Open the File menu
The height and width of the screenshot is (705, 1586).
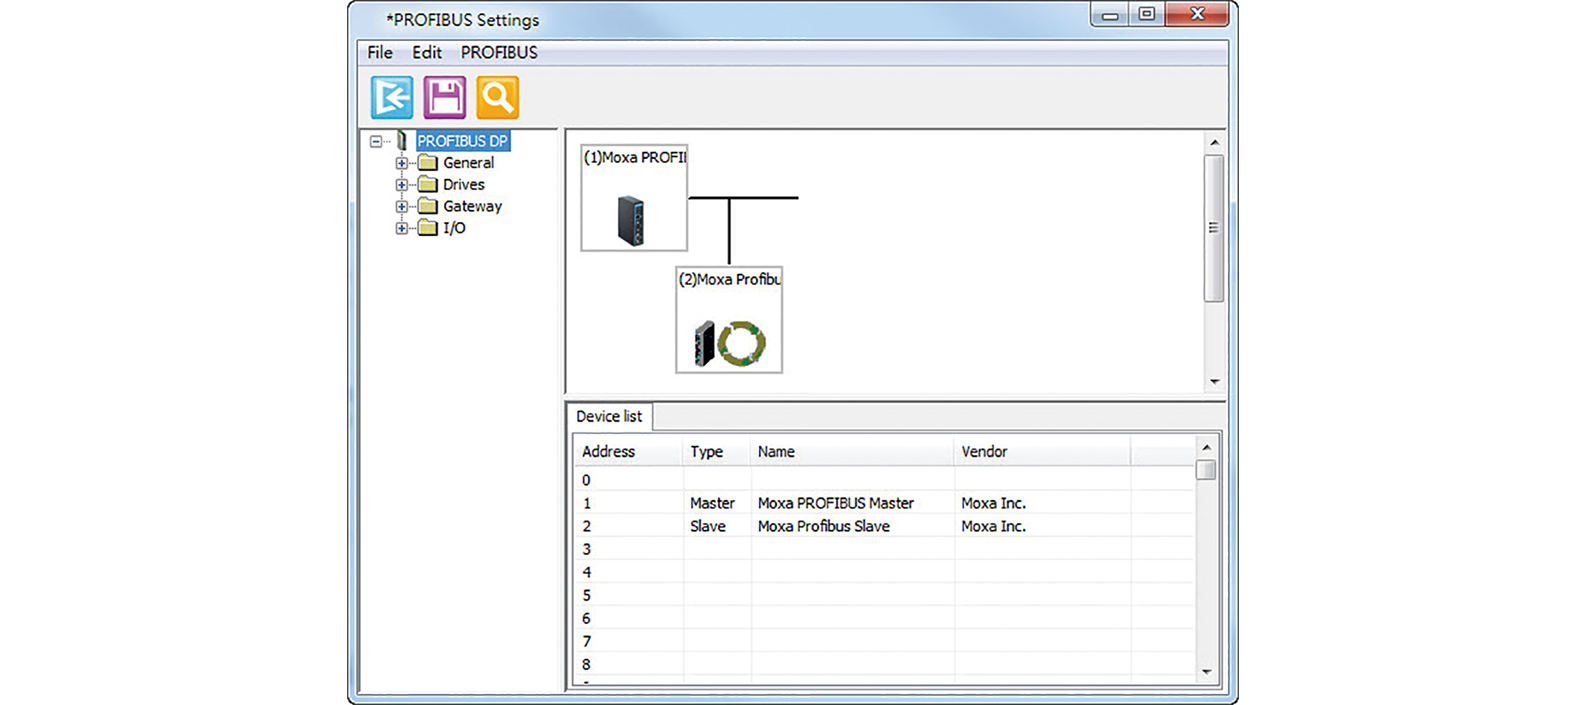(380, 53)
